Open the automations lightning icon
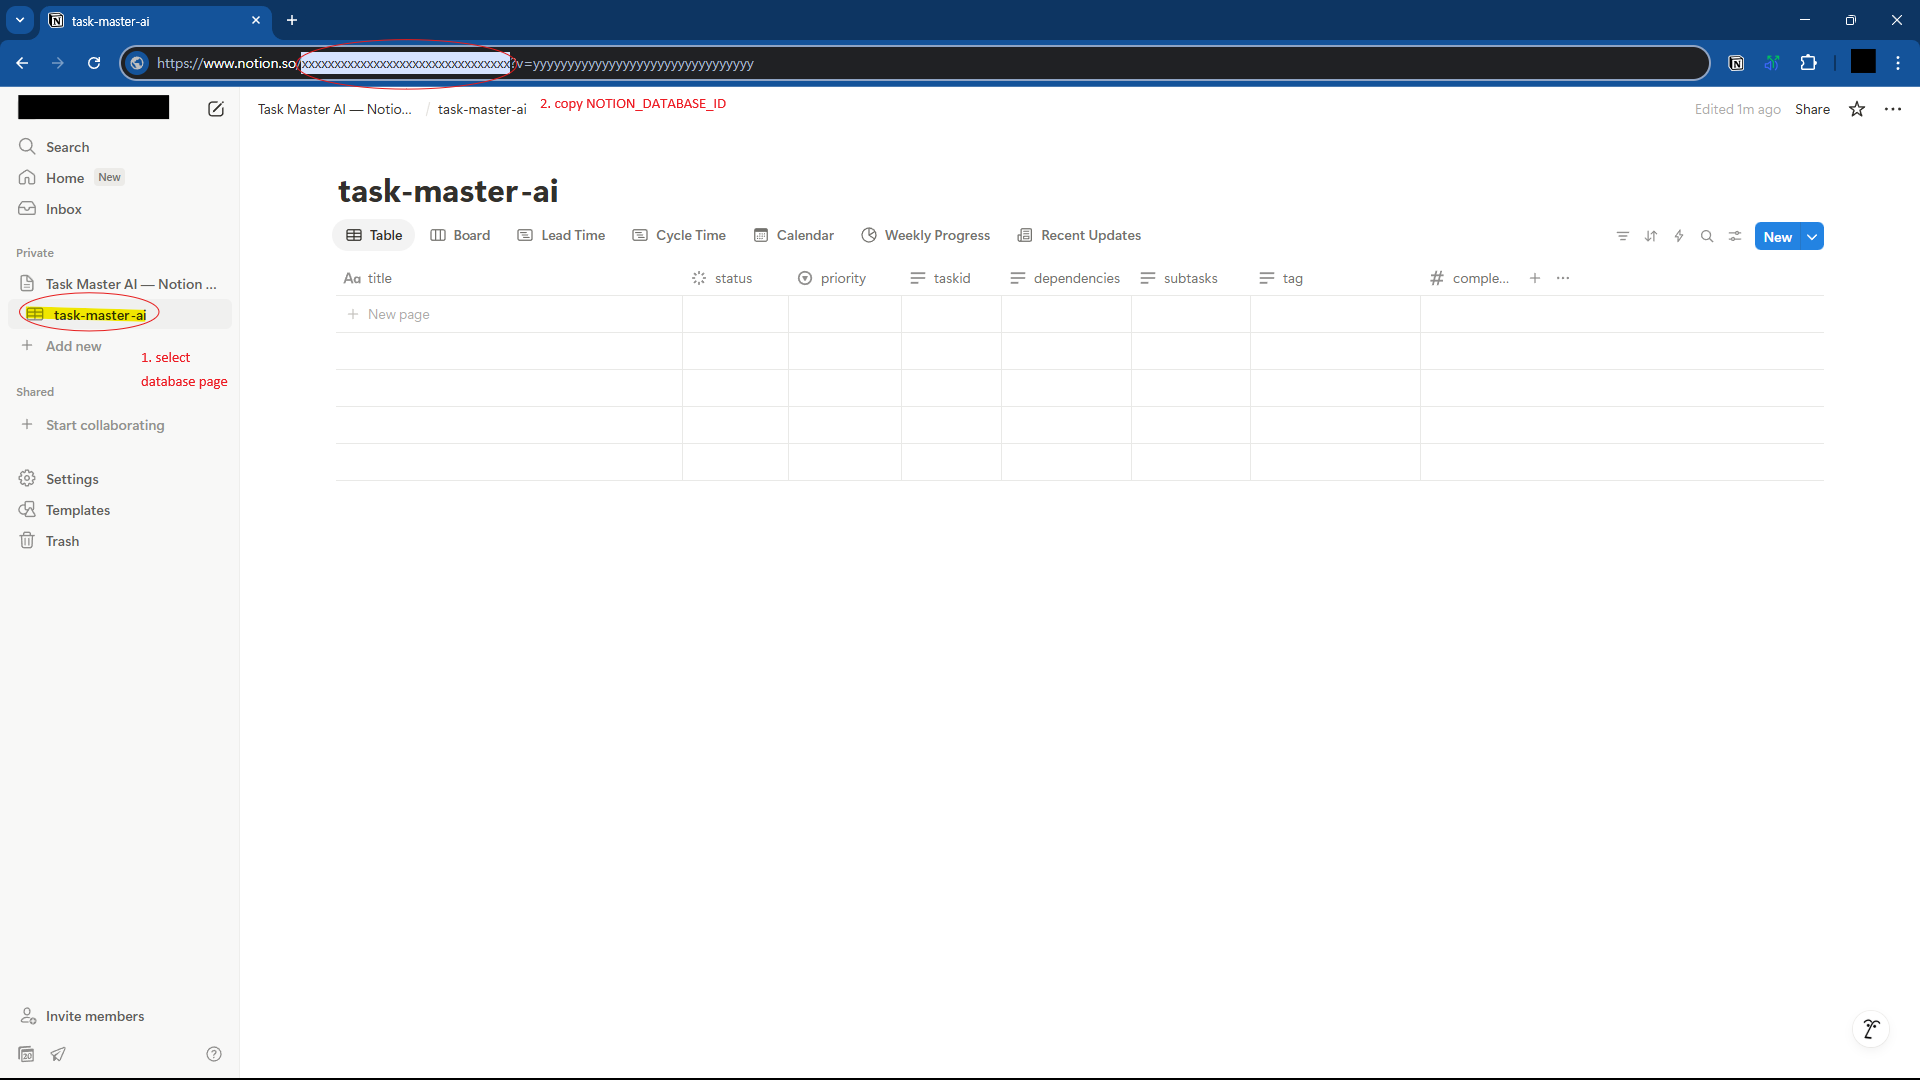Image resolution: width=1920 pixels, height=1080 pixels. 1679,237
